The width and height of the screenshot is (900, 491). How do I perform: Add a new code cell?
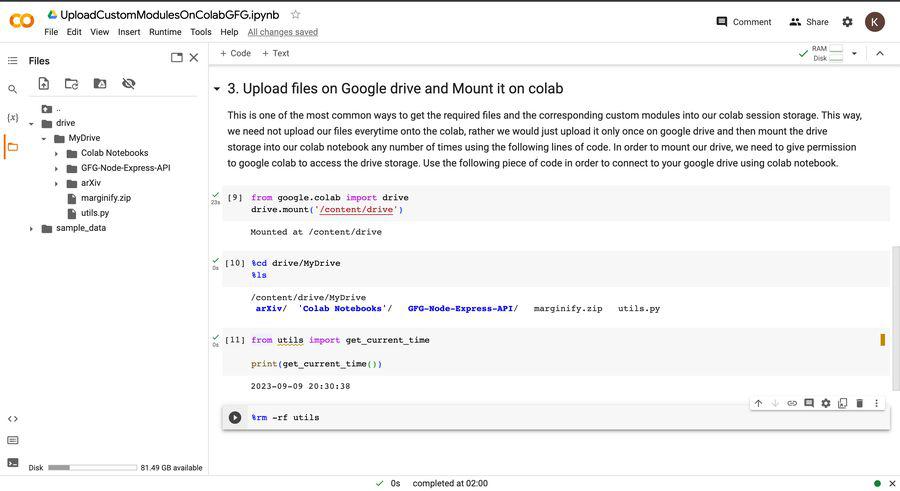(x=235, y=53)
